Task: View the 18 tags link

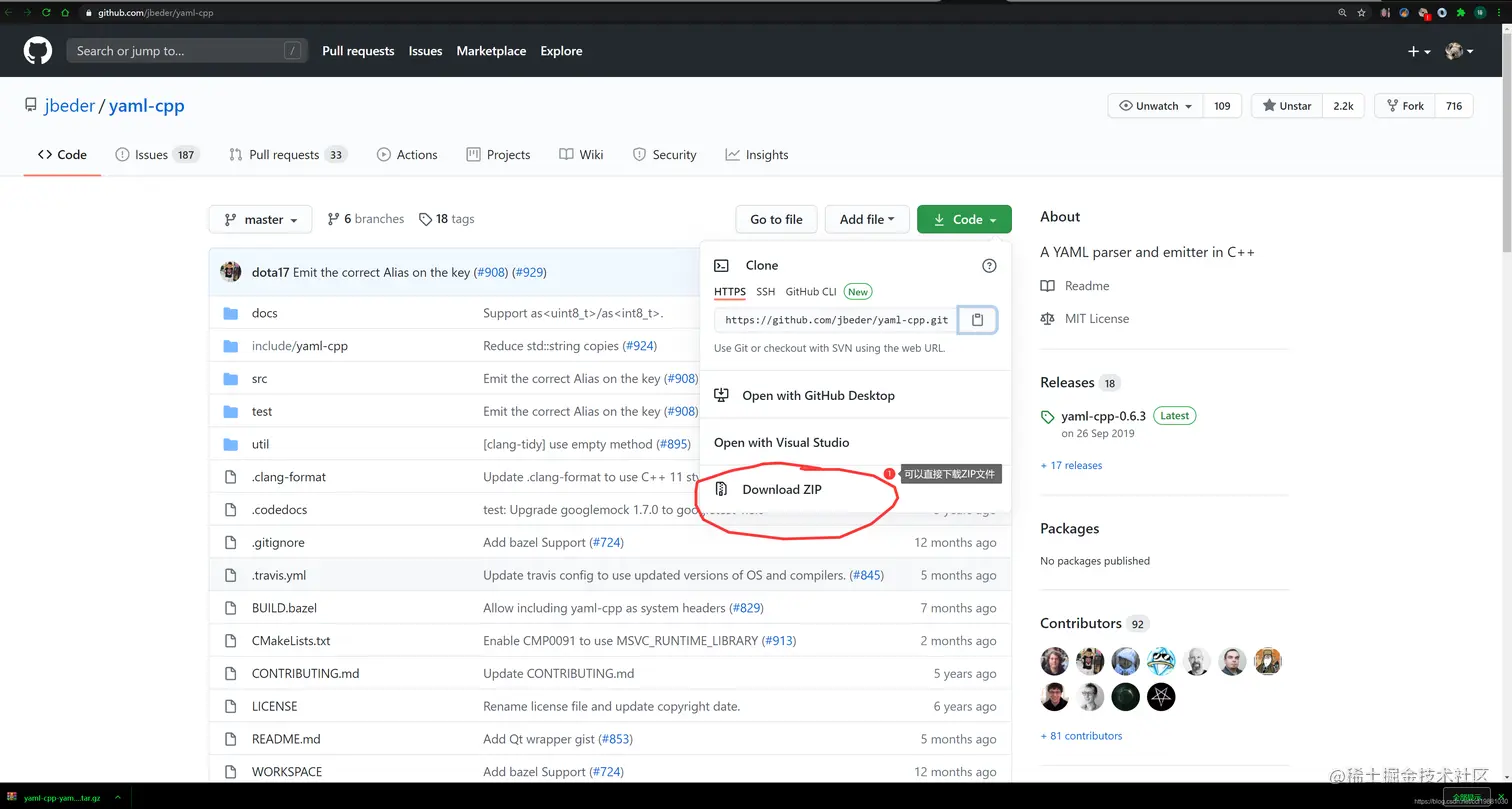Action: (x=446, y=219)
